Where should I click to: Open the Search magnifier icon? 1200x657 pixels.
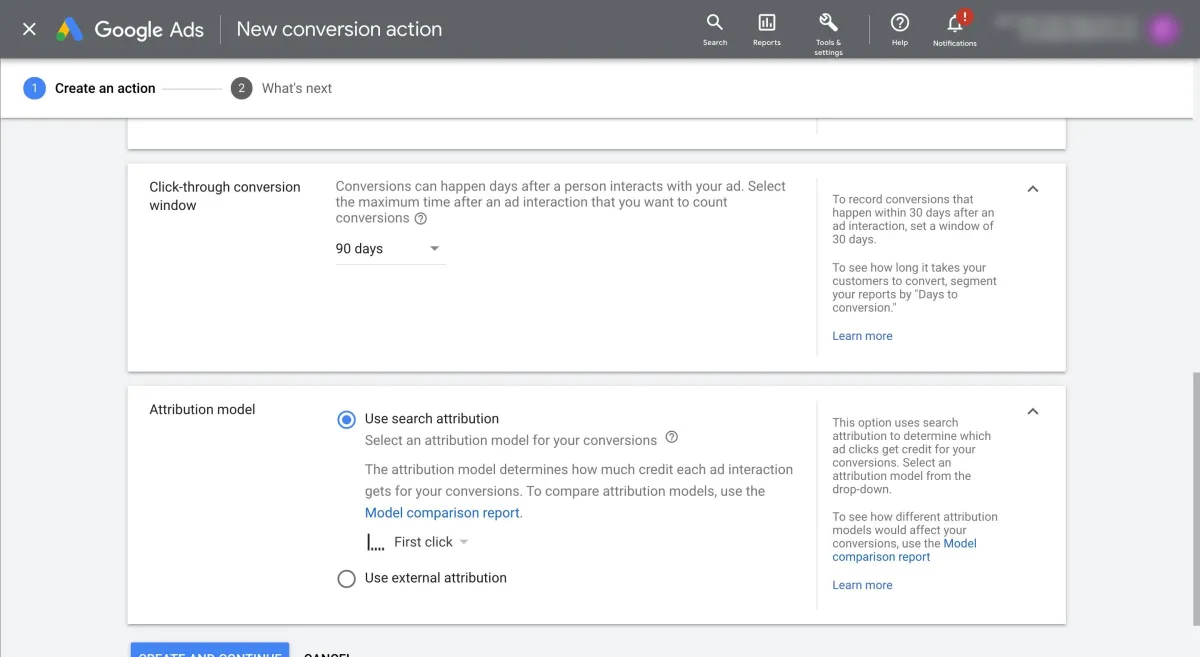[x=714, y=23]
